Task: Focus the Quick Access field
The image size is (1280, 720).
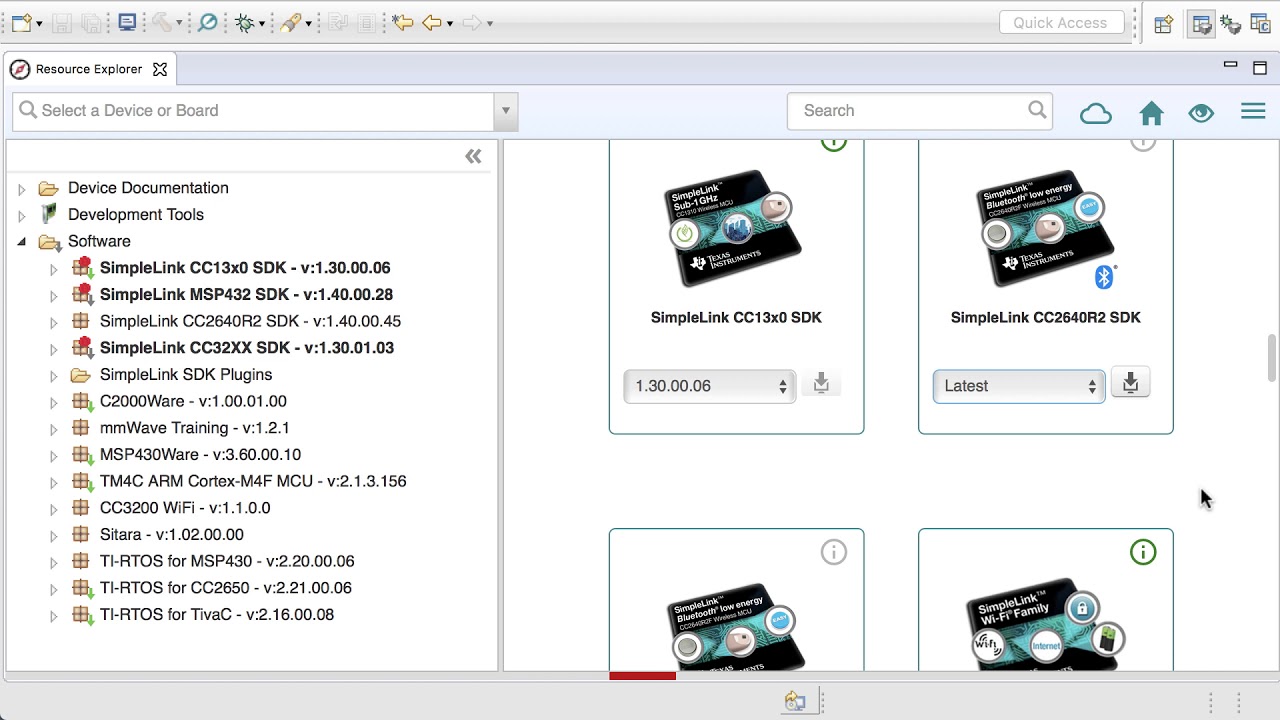Action: coord(1060,22)
